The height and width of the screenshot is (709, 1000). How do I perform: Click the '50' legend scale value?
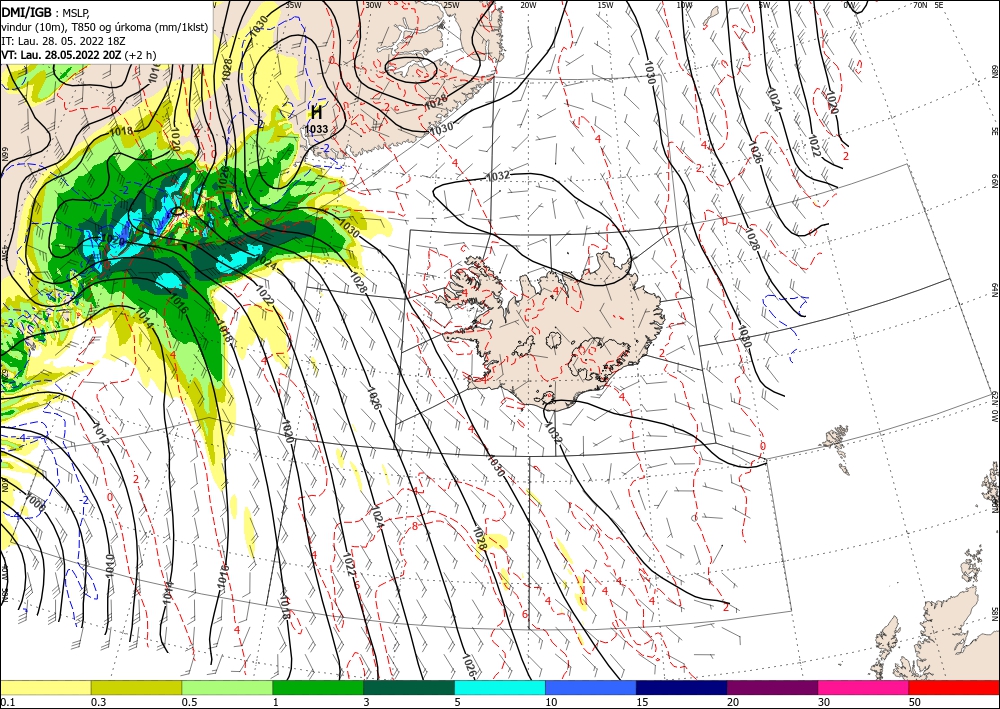[x=915, y=702]
